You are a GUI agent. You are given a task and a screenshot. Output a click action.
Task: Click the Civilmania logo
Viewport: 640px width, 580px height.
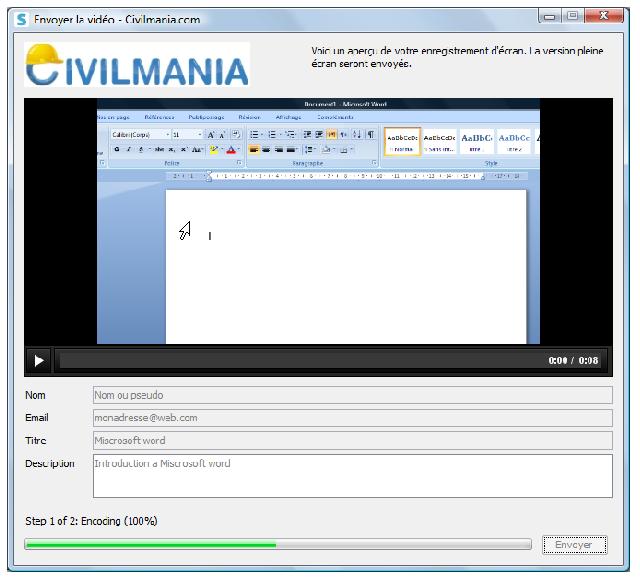[x=137, y=64]
